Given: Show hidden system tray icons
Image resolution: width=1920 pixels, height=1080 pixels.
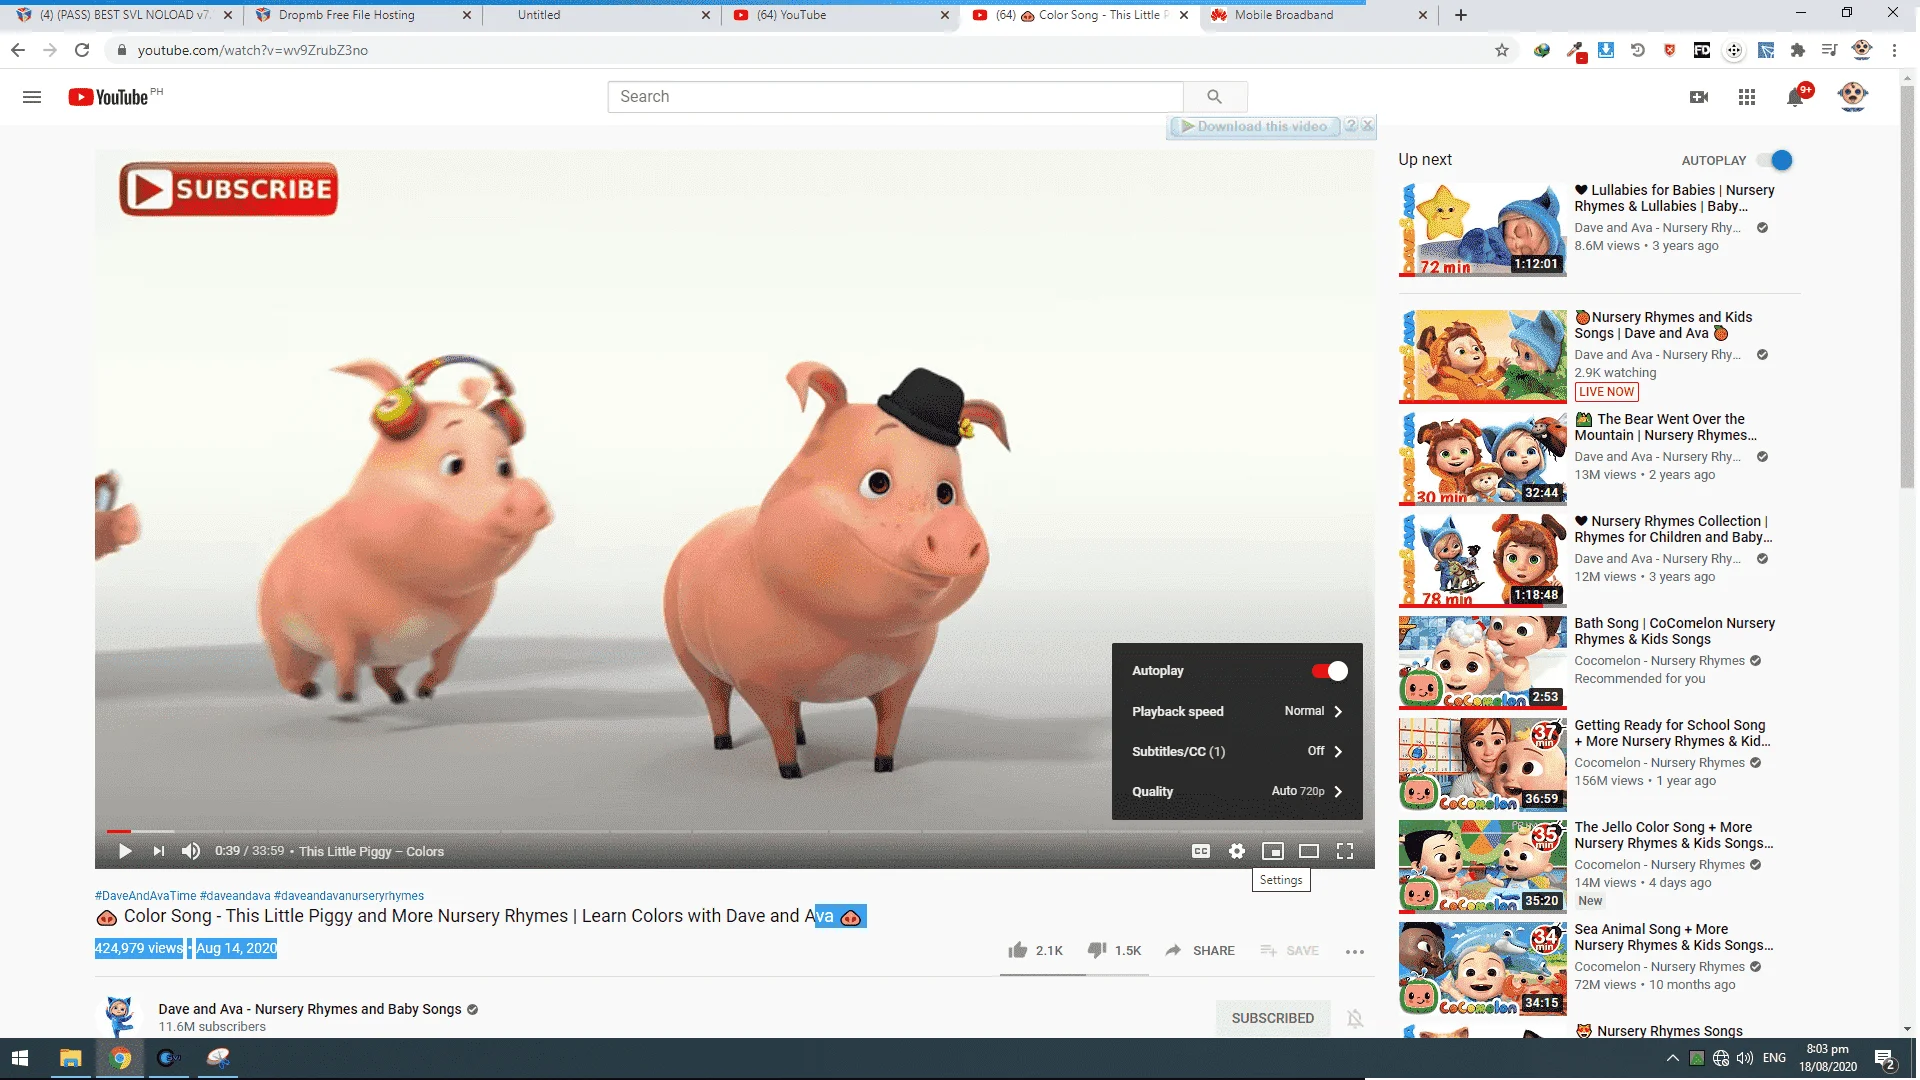Looking at the screenshot, I should tap(1672, 1058).
